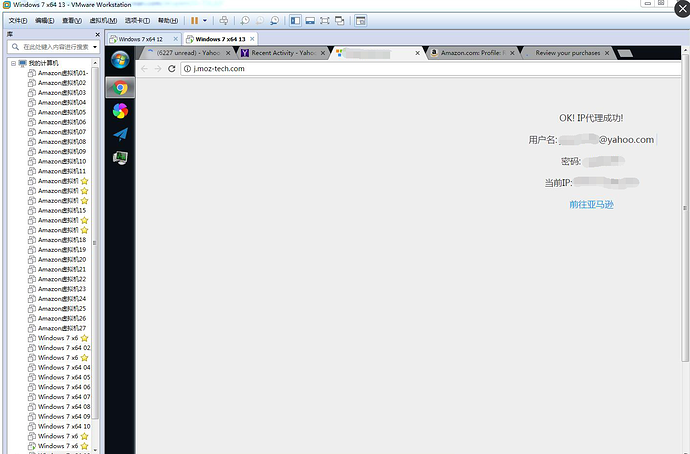Click the paper plane icon in guest taskbar
Screen dimensions: 690x454
point(120,133)
